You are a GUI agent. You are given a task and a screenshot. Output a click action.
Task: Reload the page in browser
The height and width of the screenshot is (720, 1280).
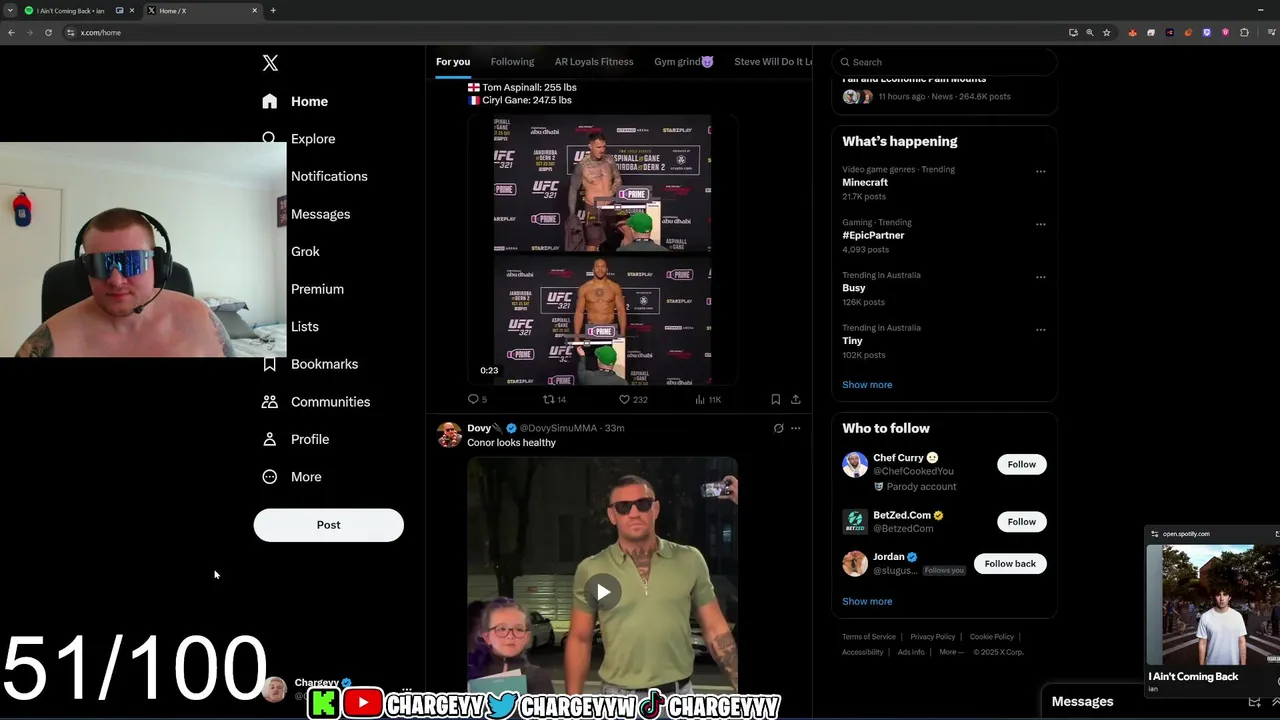point(48,32)
